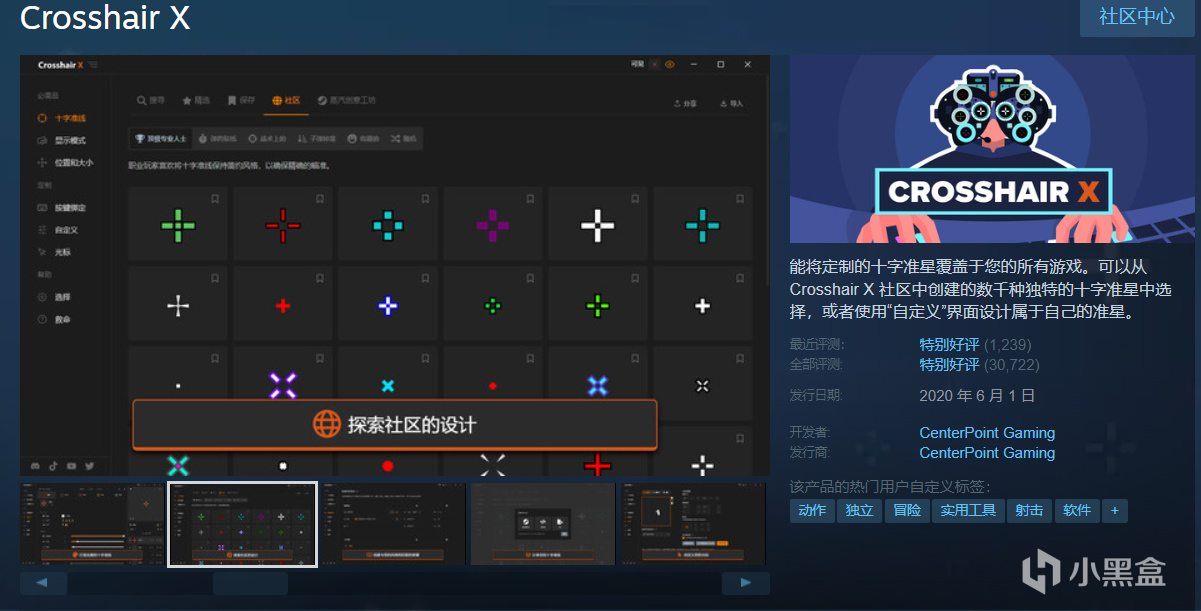
Task: Bookmark the small red plus crosshair card
Action: point(320,279)
